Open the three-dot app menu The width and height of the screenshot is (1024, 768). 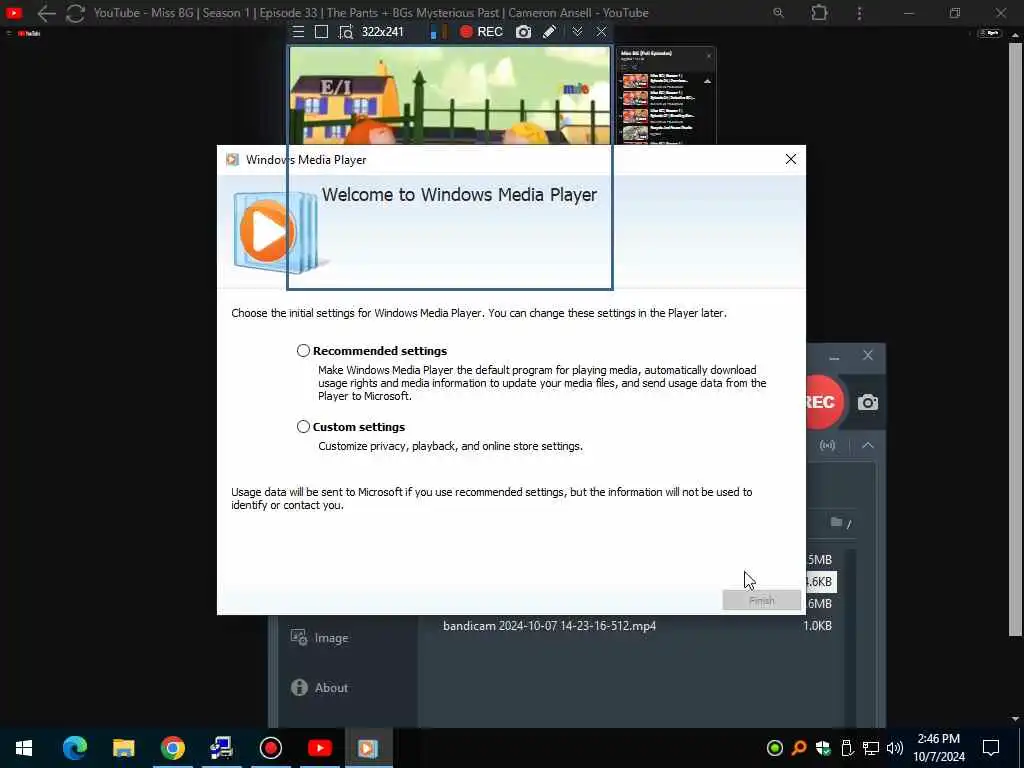pyautogui.click(x=859, y=12)
